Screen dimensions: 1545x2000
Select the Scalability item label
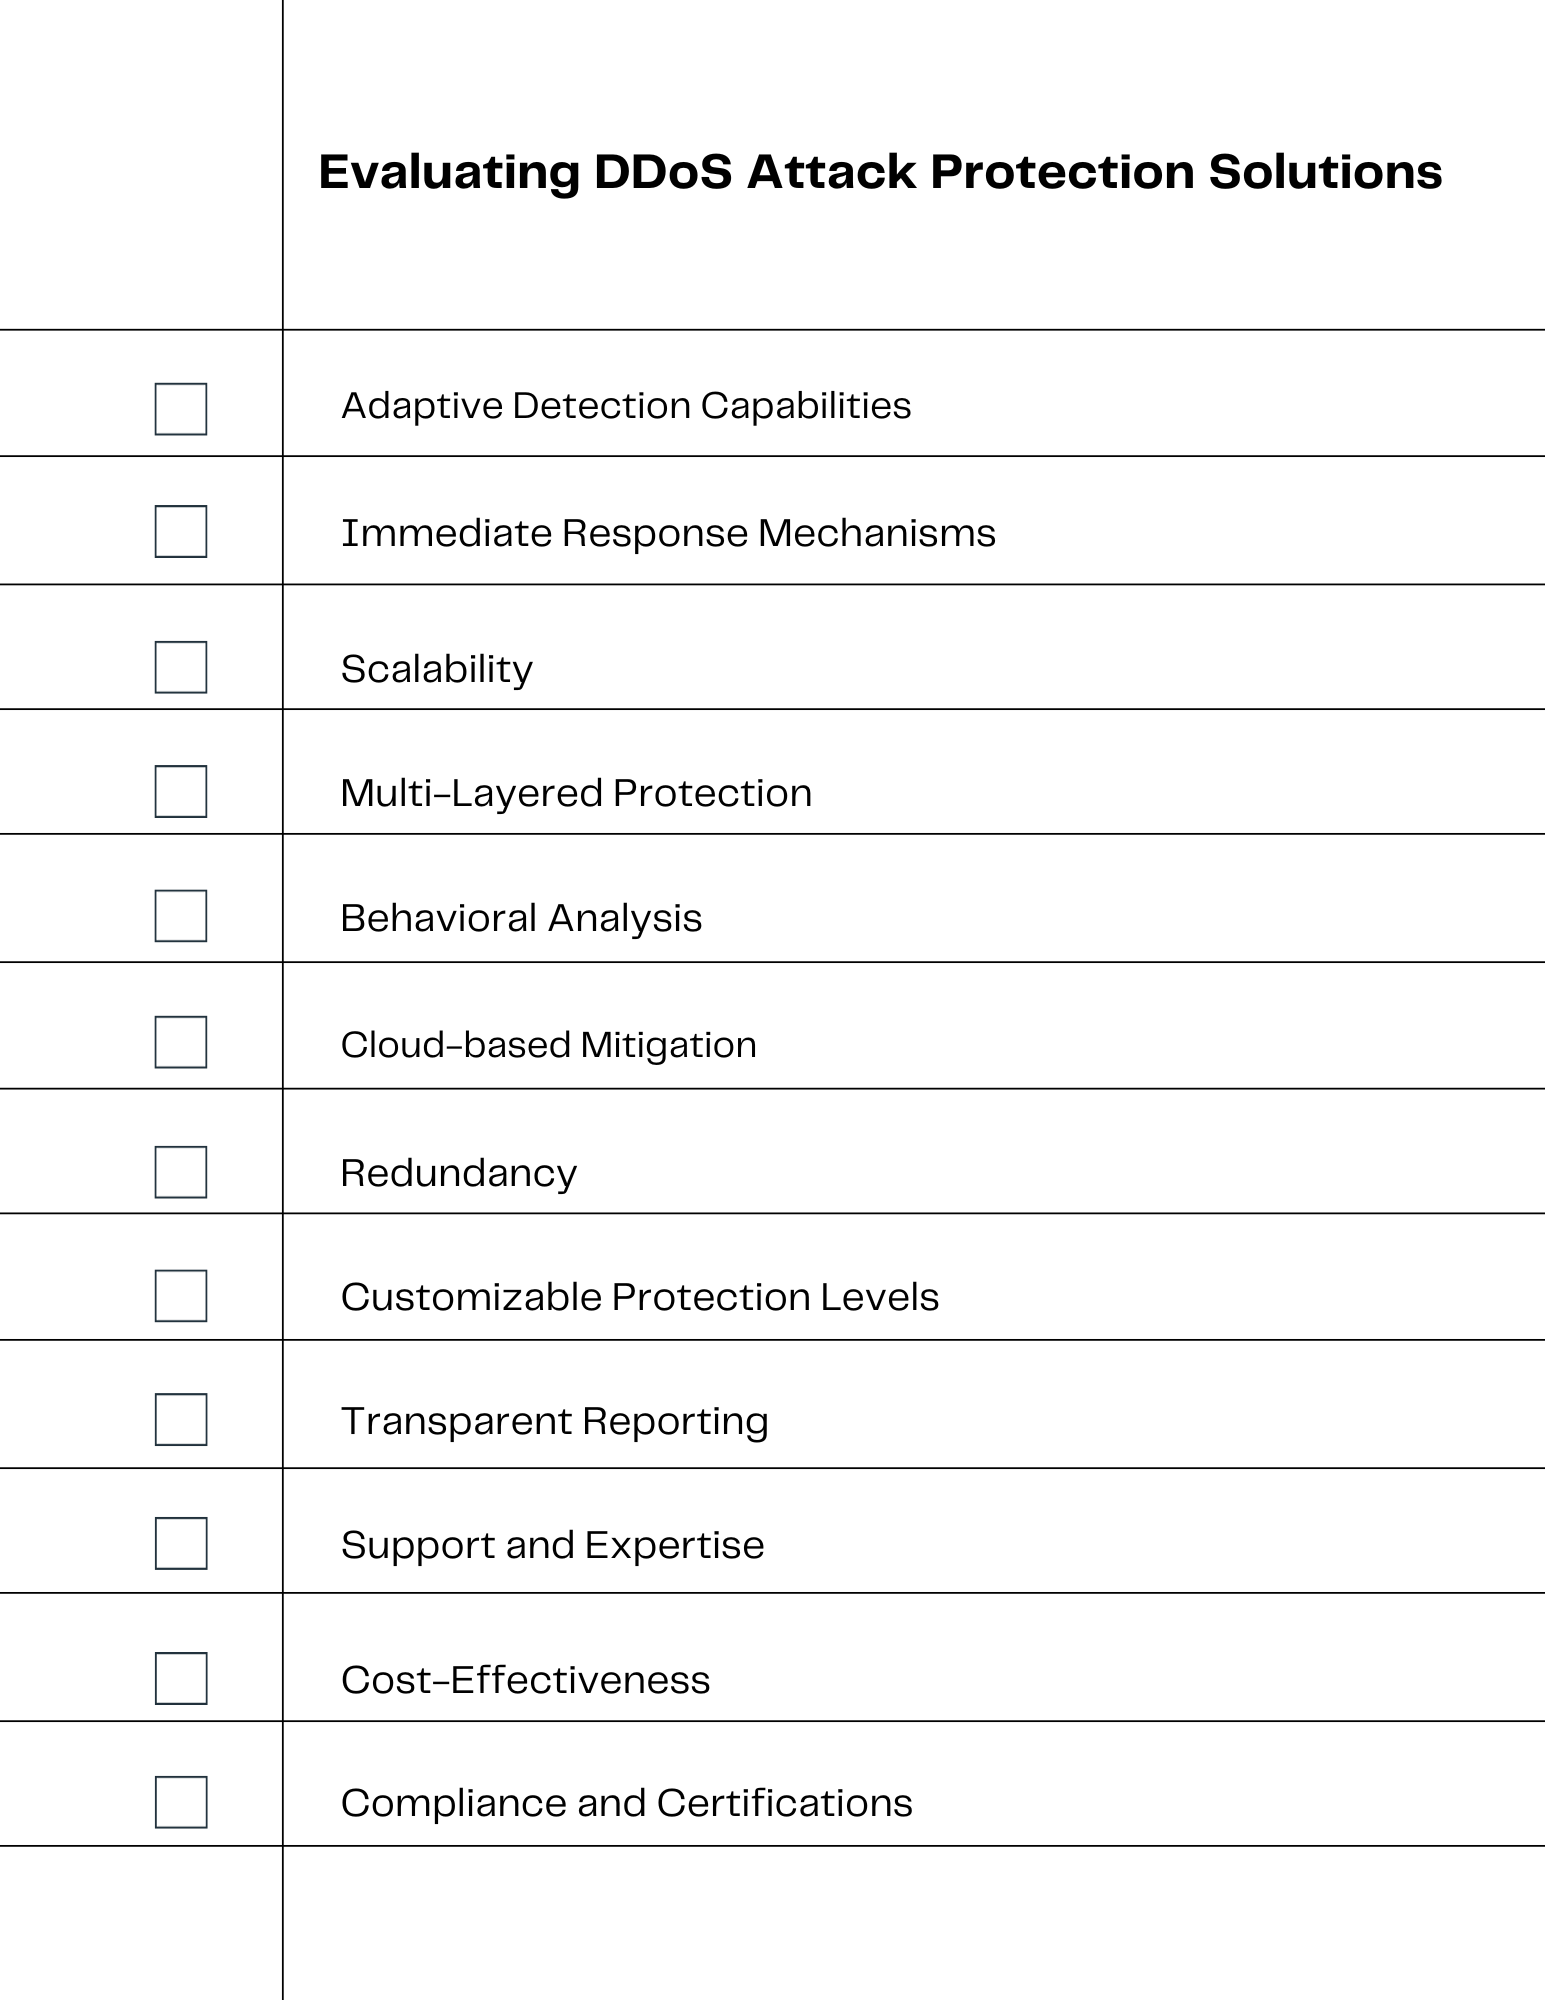pos(437,669)
